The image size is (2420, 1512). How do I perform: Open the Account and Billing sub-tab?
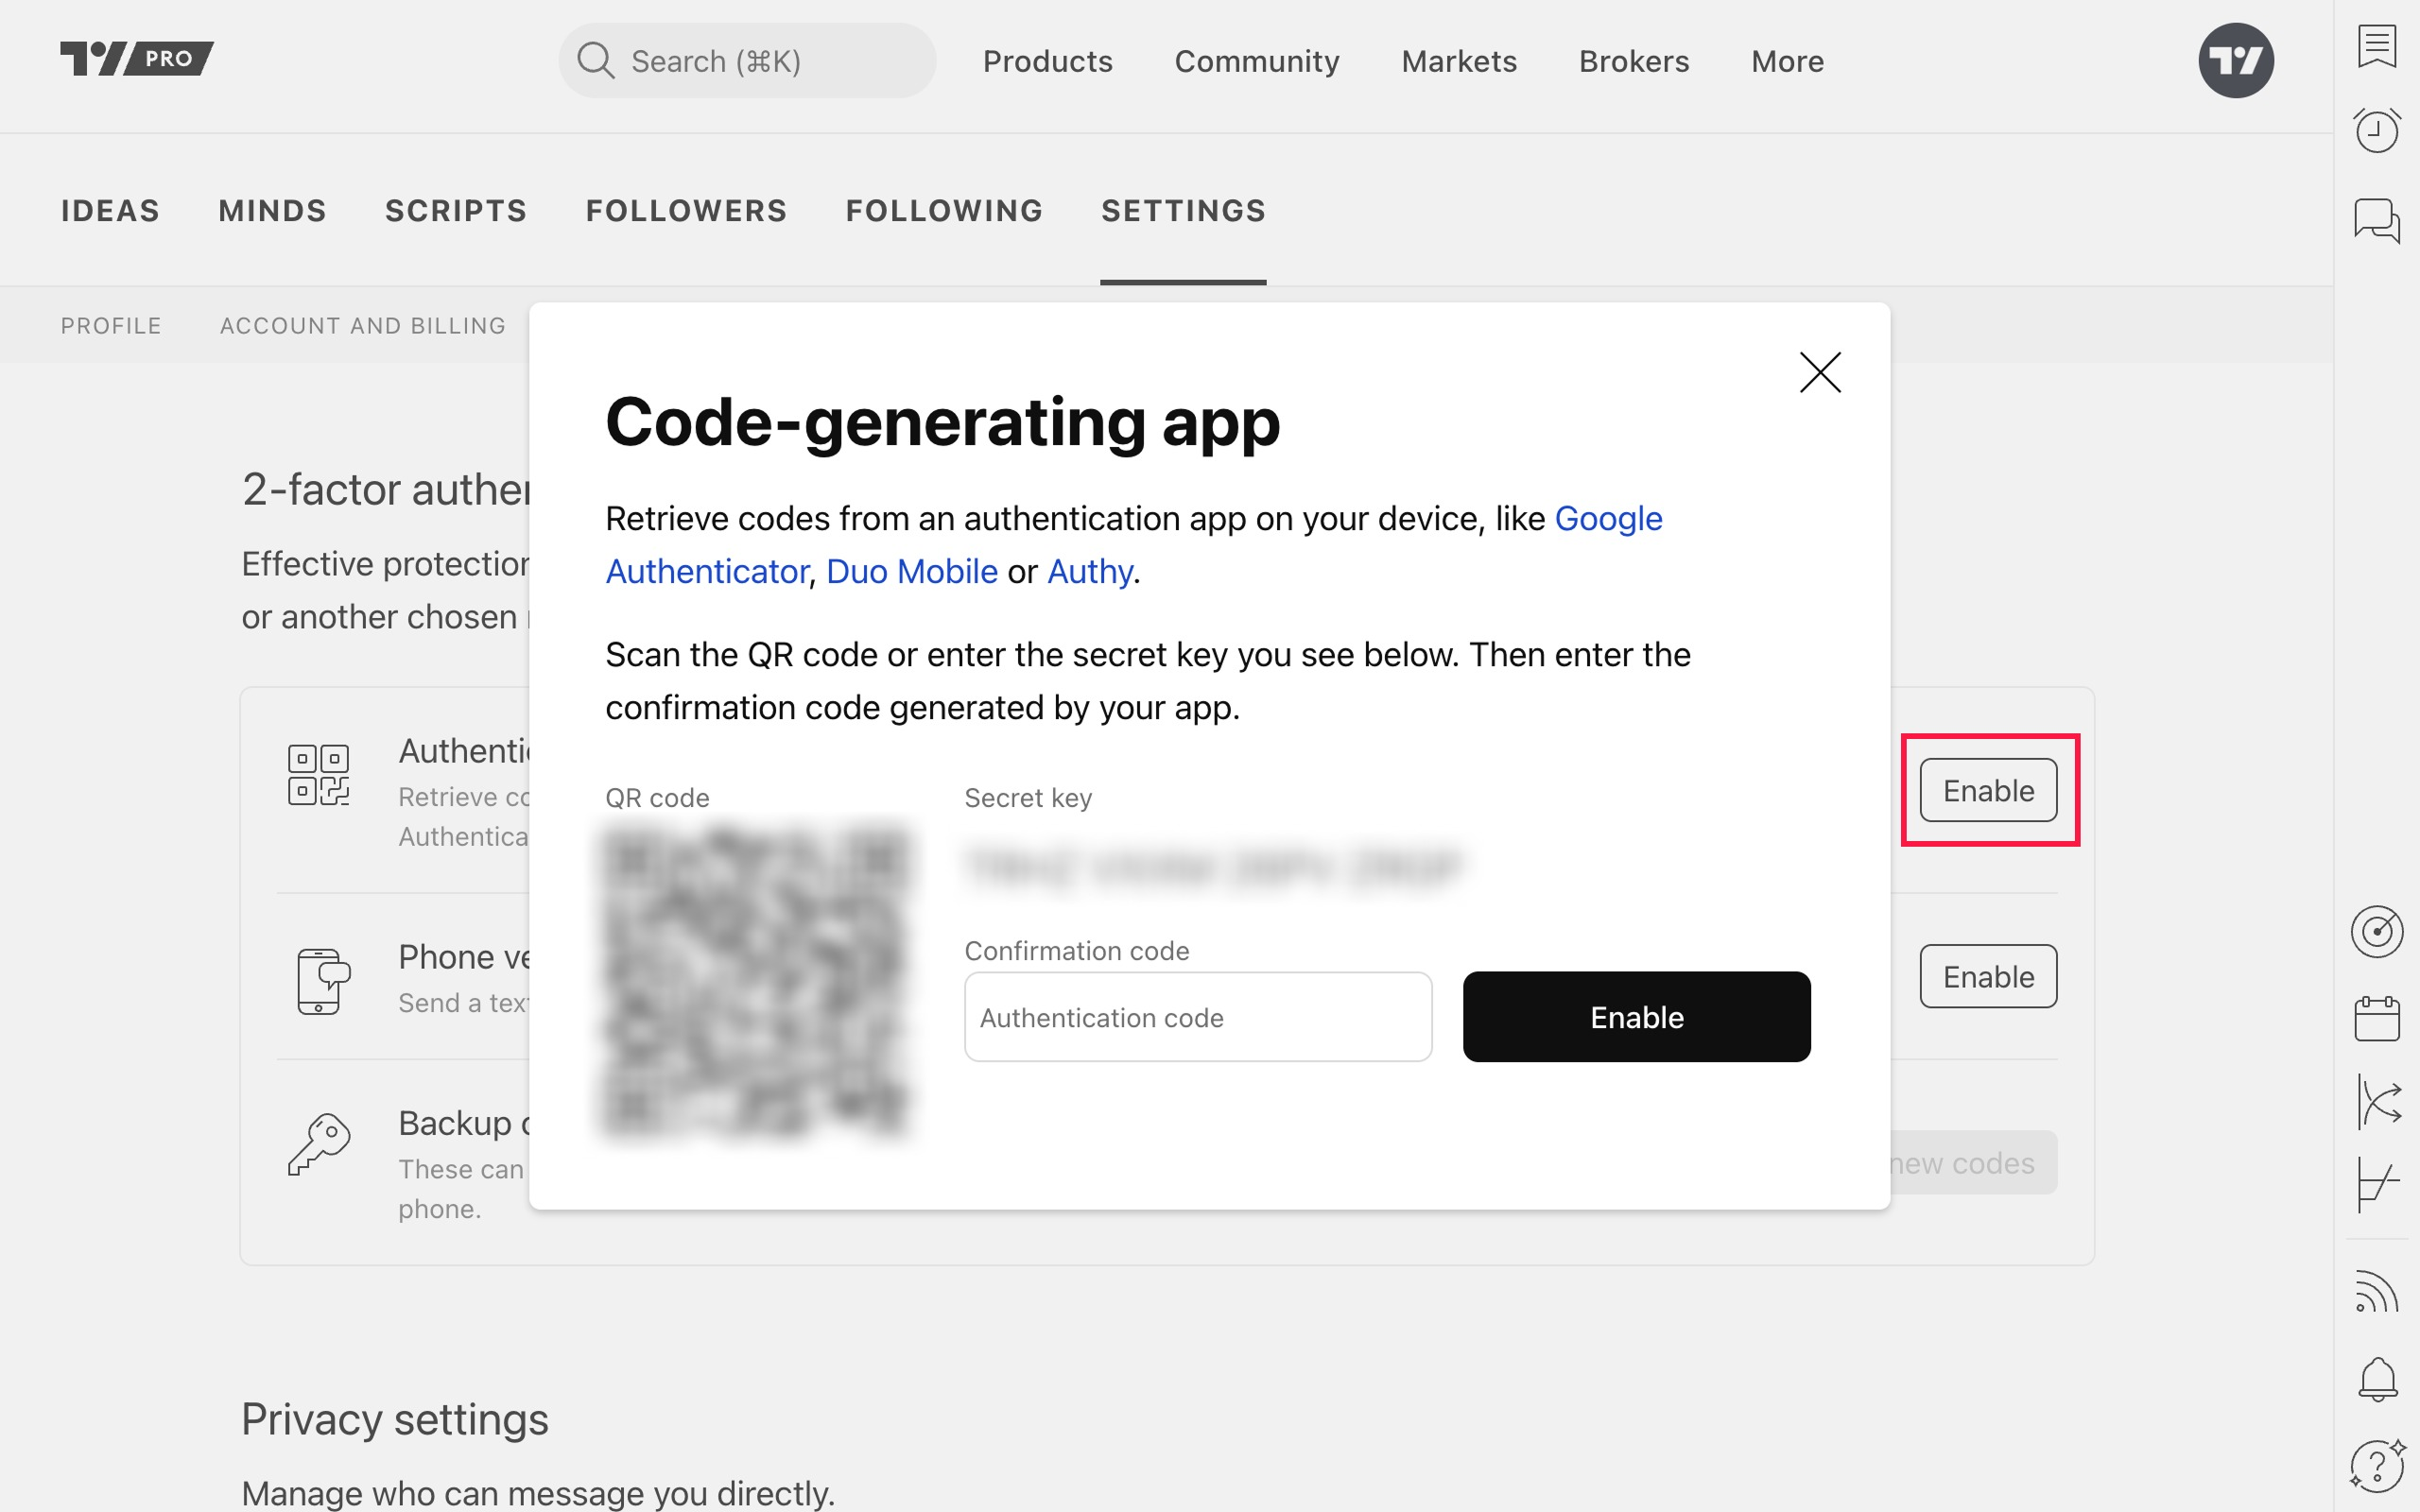pyautogui.click(x=363, y=326)
